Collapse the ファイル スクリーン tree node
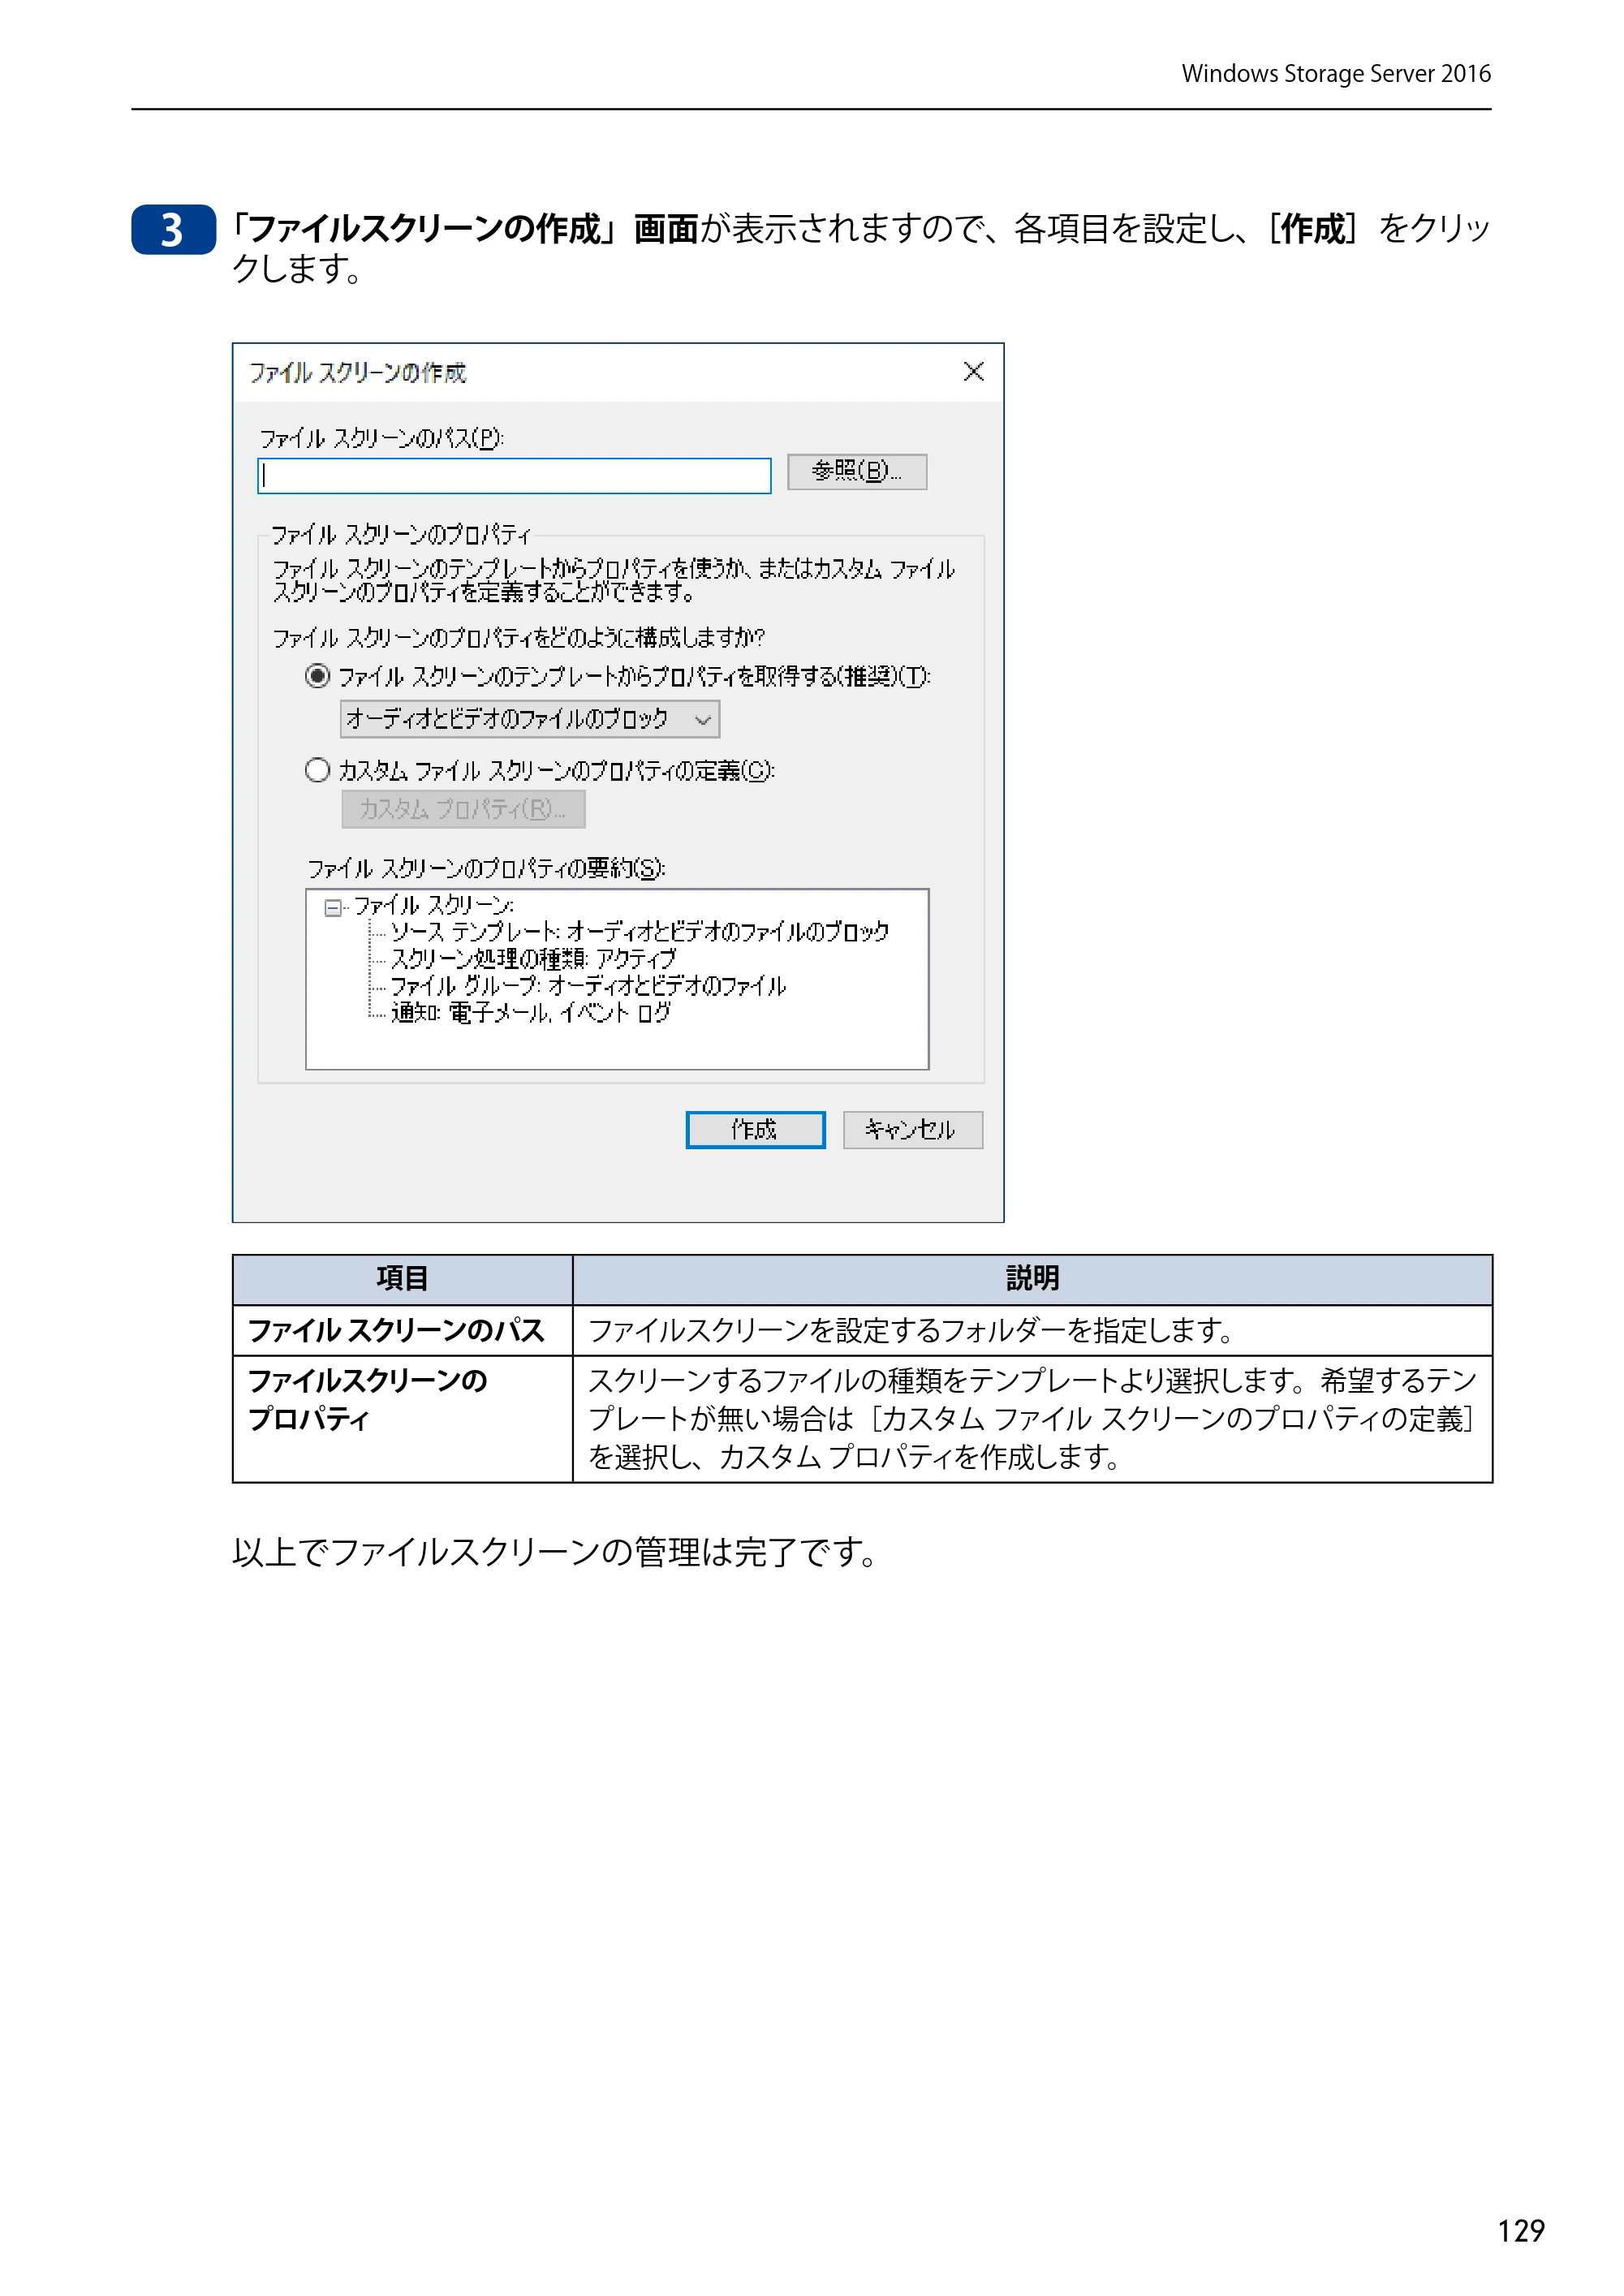Viewport: 1624px width, 2296px height. [x=332, y=908]
